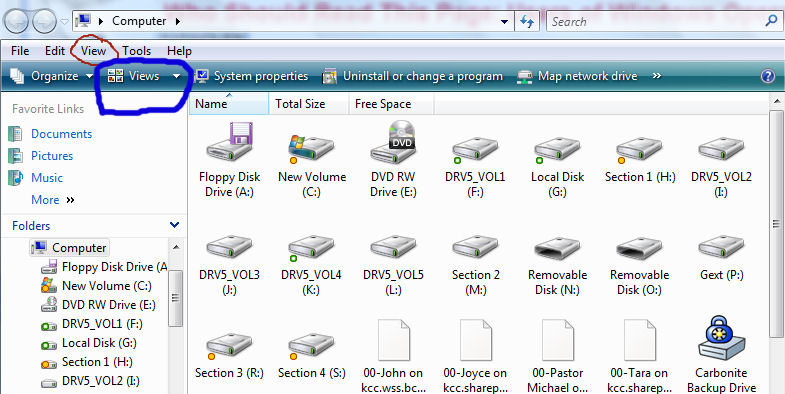This screenshot has width=785, height=394.
Task: Select Local Disk (G:) drive icon
Action: (x=557, y=149)
